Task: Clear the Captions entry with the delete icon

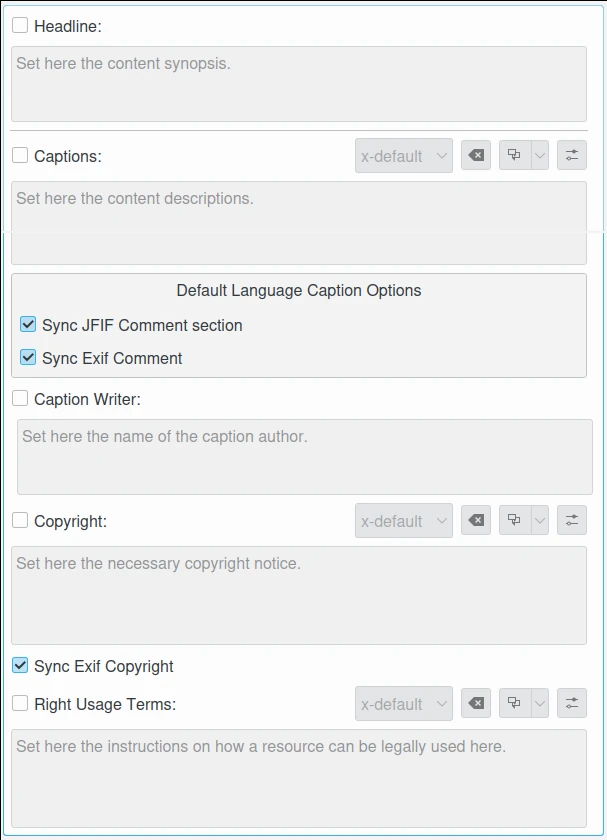Action: click(476, 156)
